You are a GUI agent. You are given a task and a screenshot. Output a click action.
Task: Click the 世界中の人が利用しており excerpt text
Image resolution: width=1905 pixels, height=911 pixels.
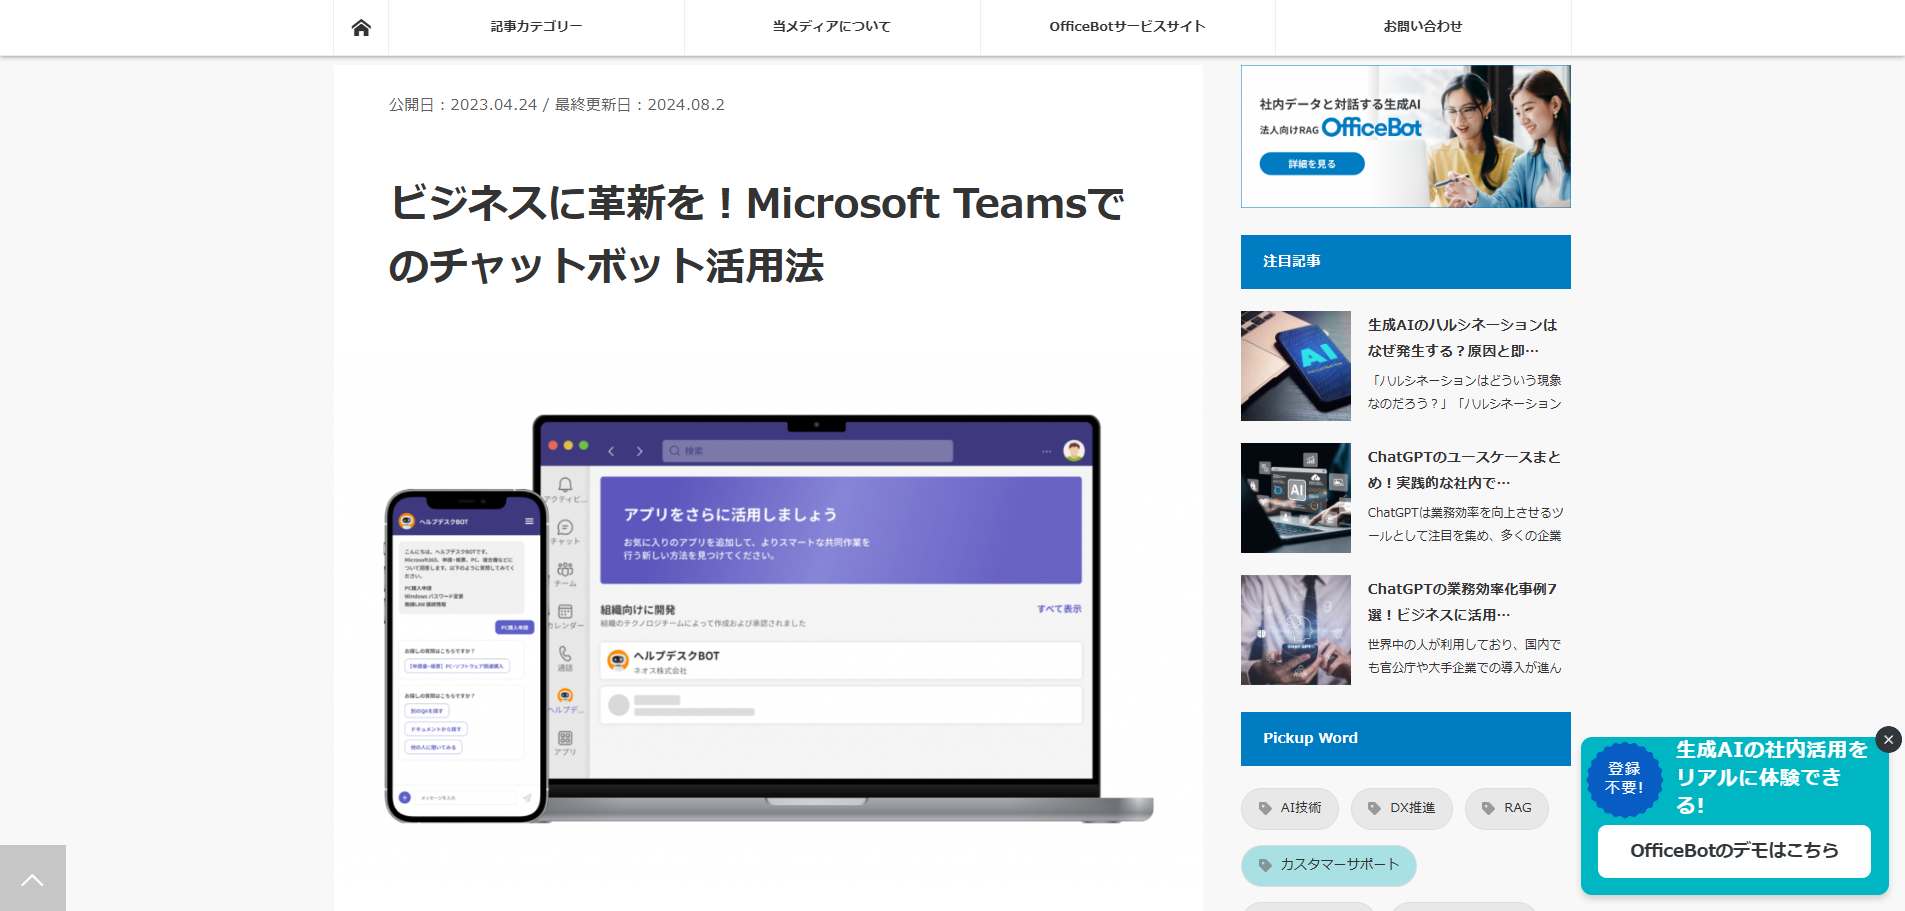pyautogui.click(x=1464, y=656)
